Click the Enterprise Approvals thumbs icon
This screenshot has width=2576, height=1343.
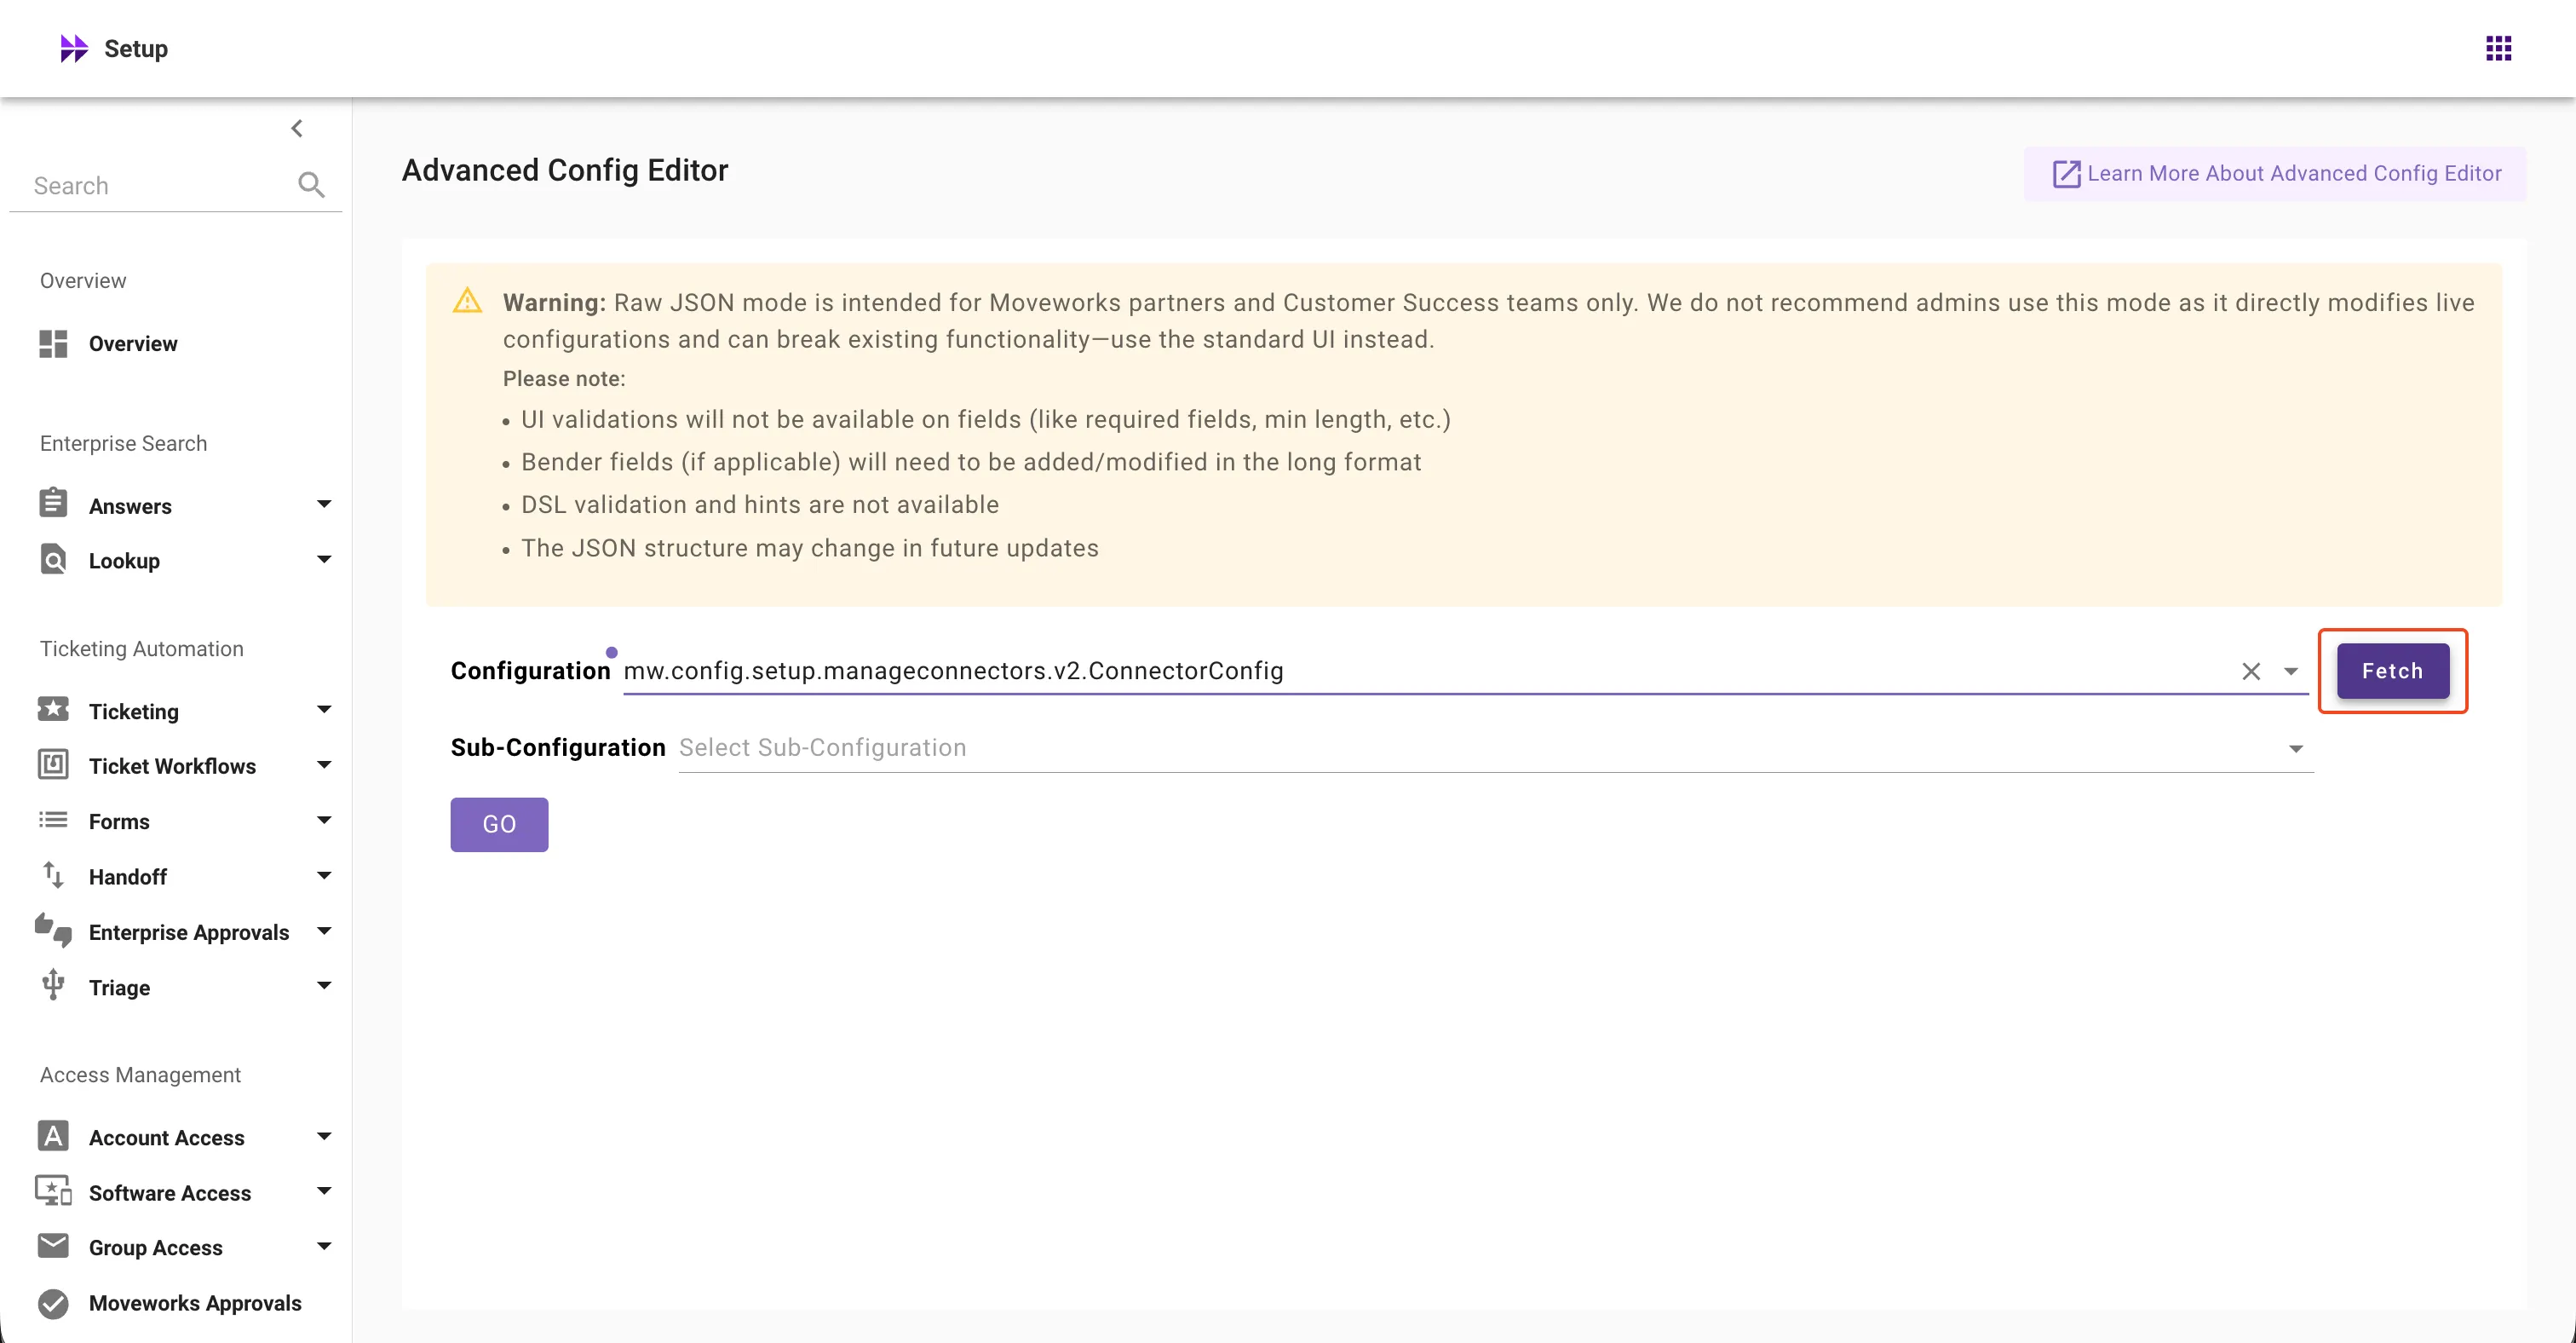pyautogui.click(x=53, y=931)
